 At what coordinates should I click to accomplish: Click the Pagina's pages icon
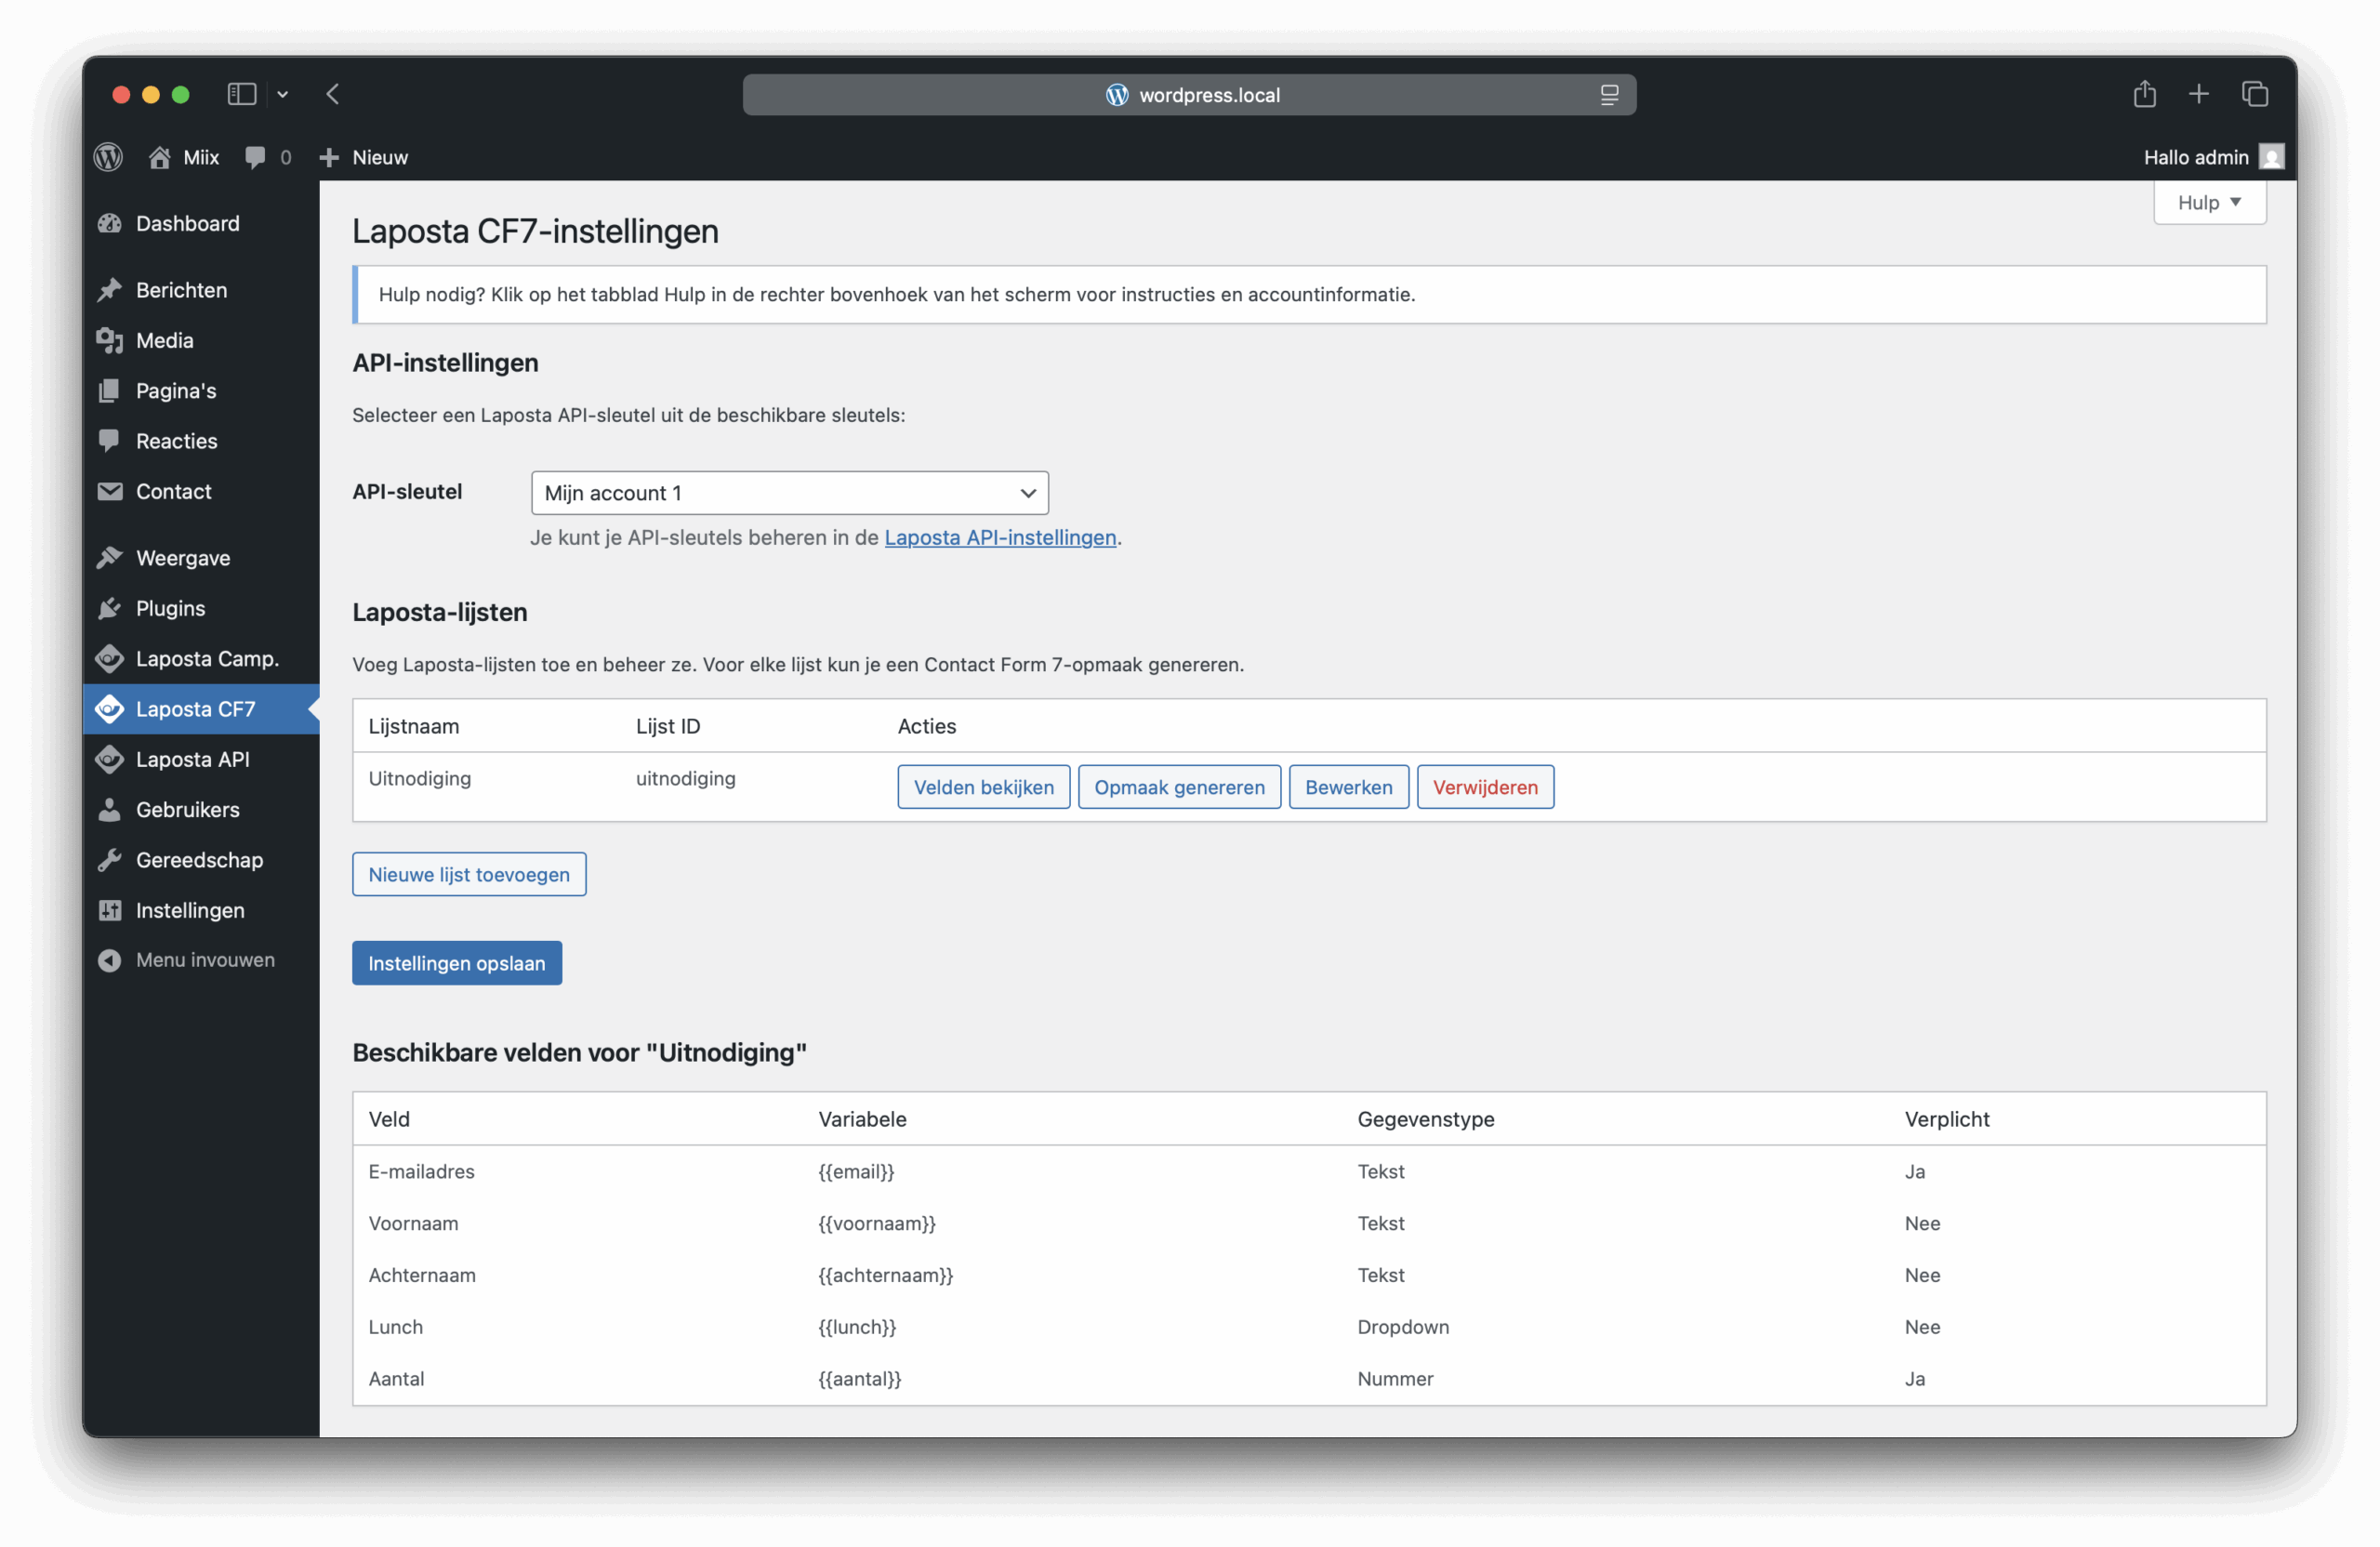click(x=110, y=391)
